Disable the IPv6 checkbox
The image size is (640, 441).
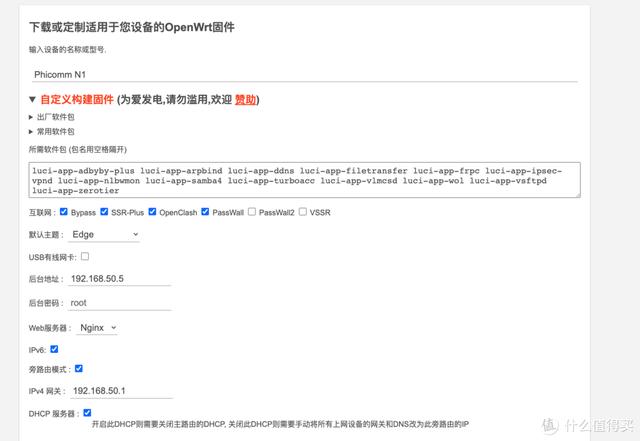[x=54, y=349]
